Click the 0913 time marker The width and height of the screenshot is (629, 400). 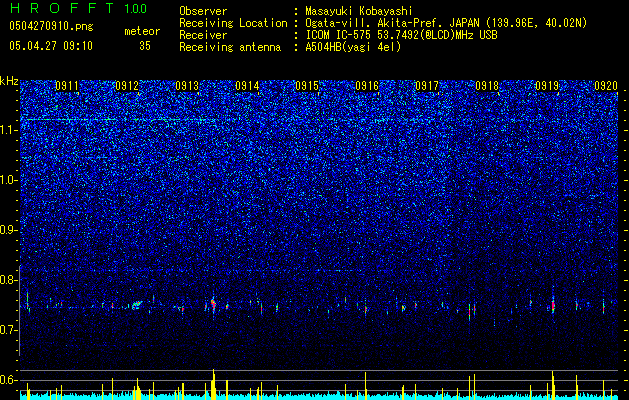(x=187, y=86)
